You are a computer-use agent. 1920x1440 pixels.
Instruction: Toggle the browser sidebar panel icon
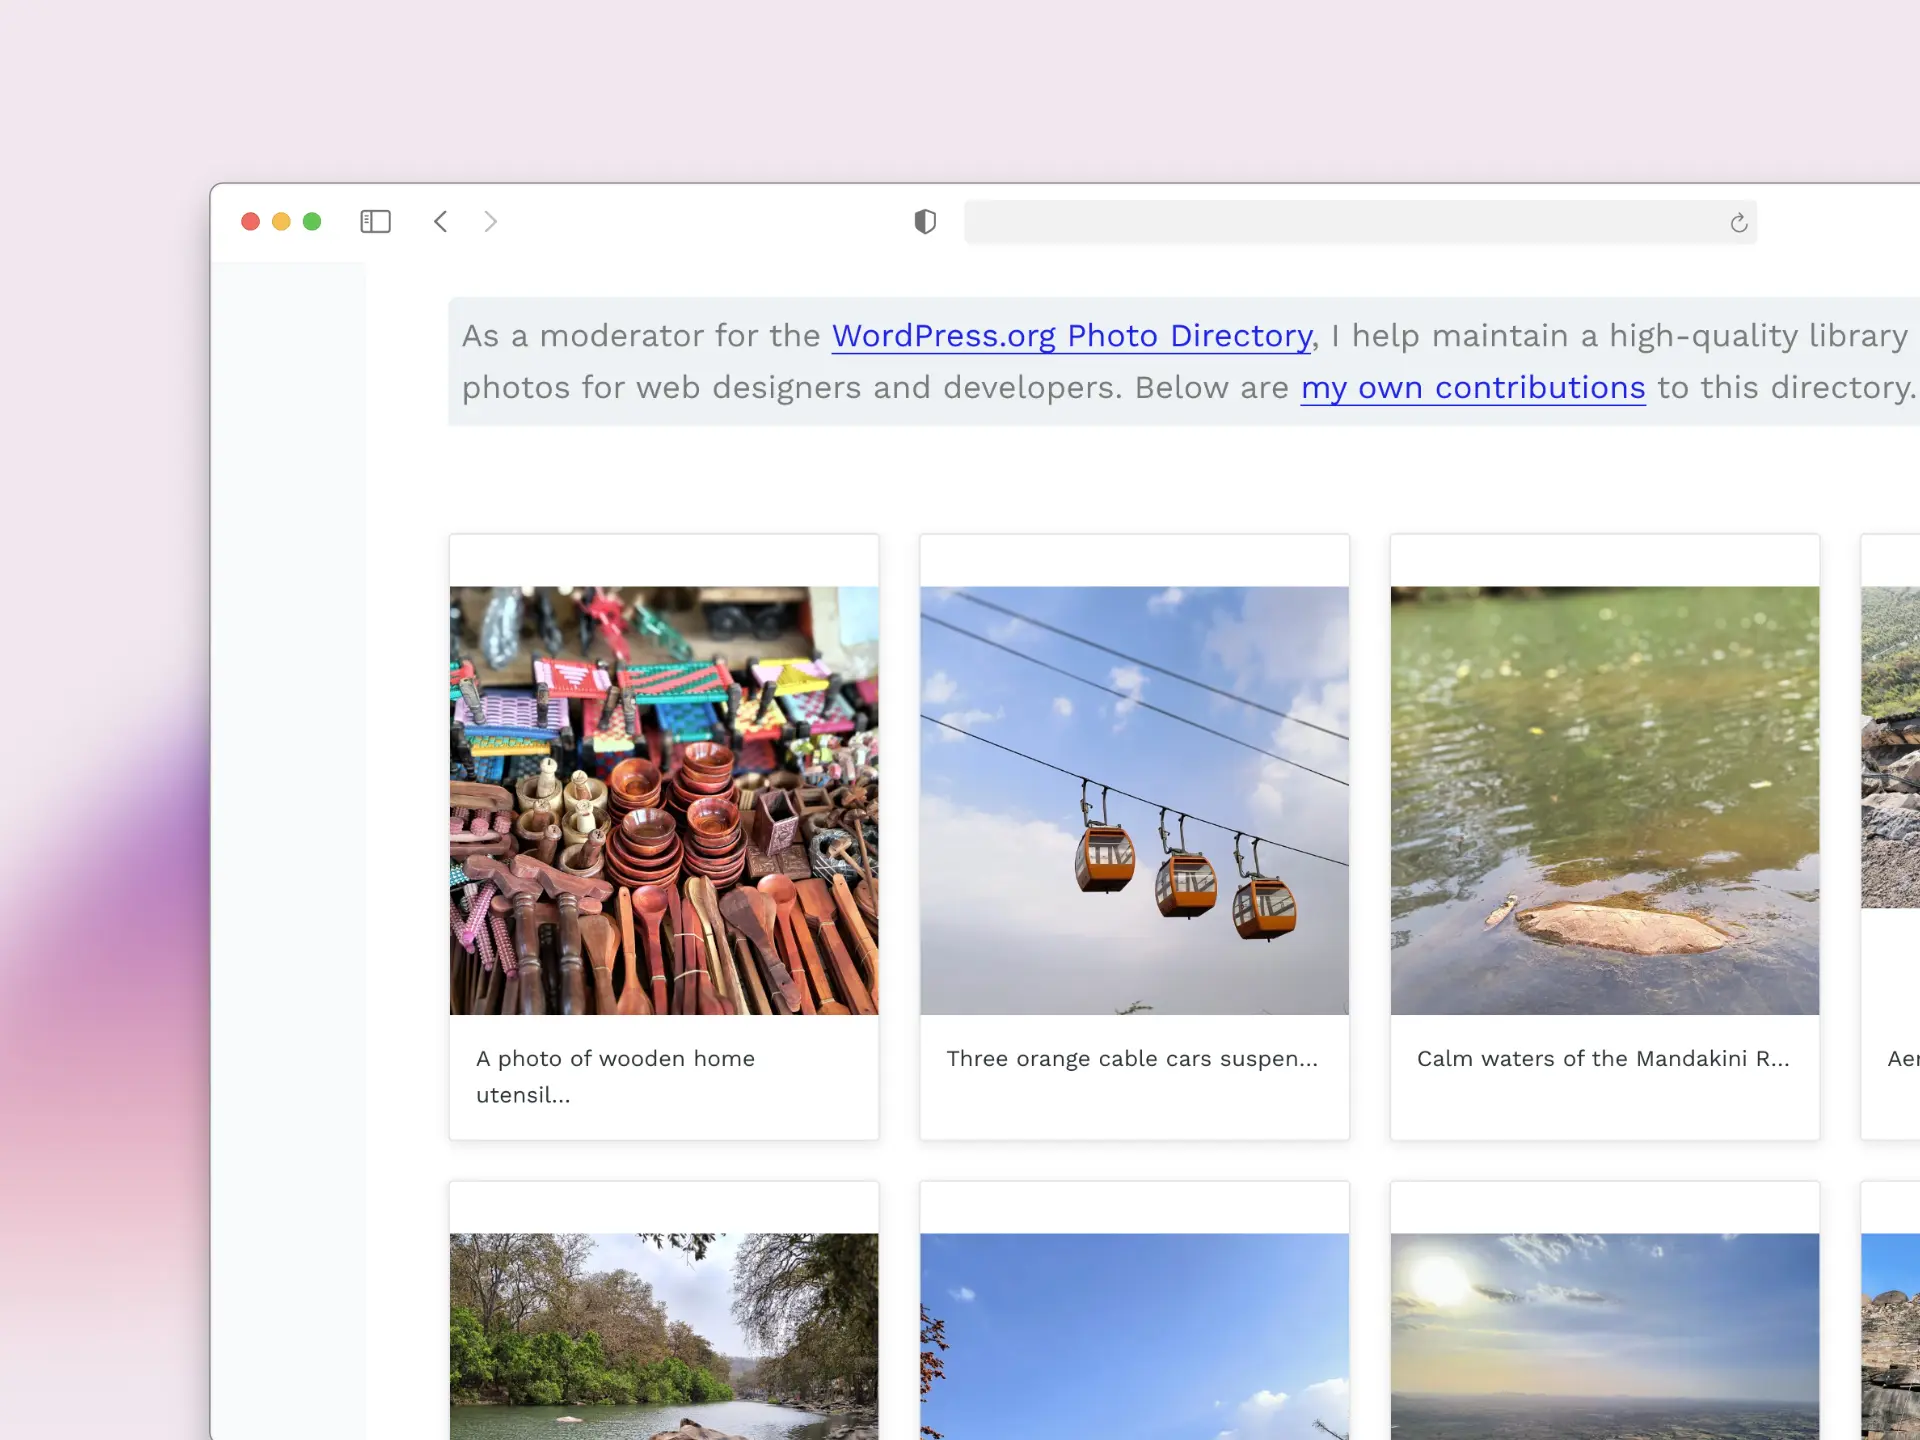(375, 221)
